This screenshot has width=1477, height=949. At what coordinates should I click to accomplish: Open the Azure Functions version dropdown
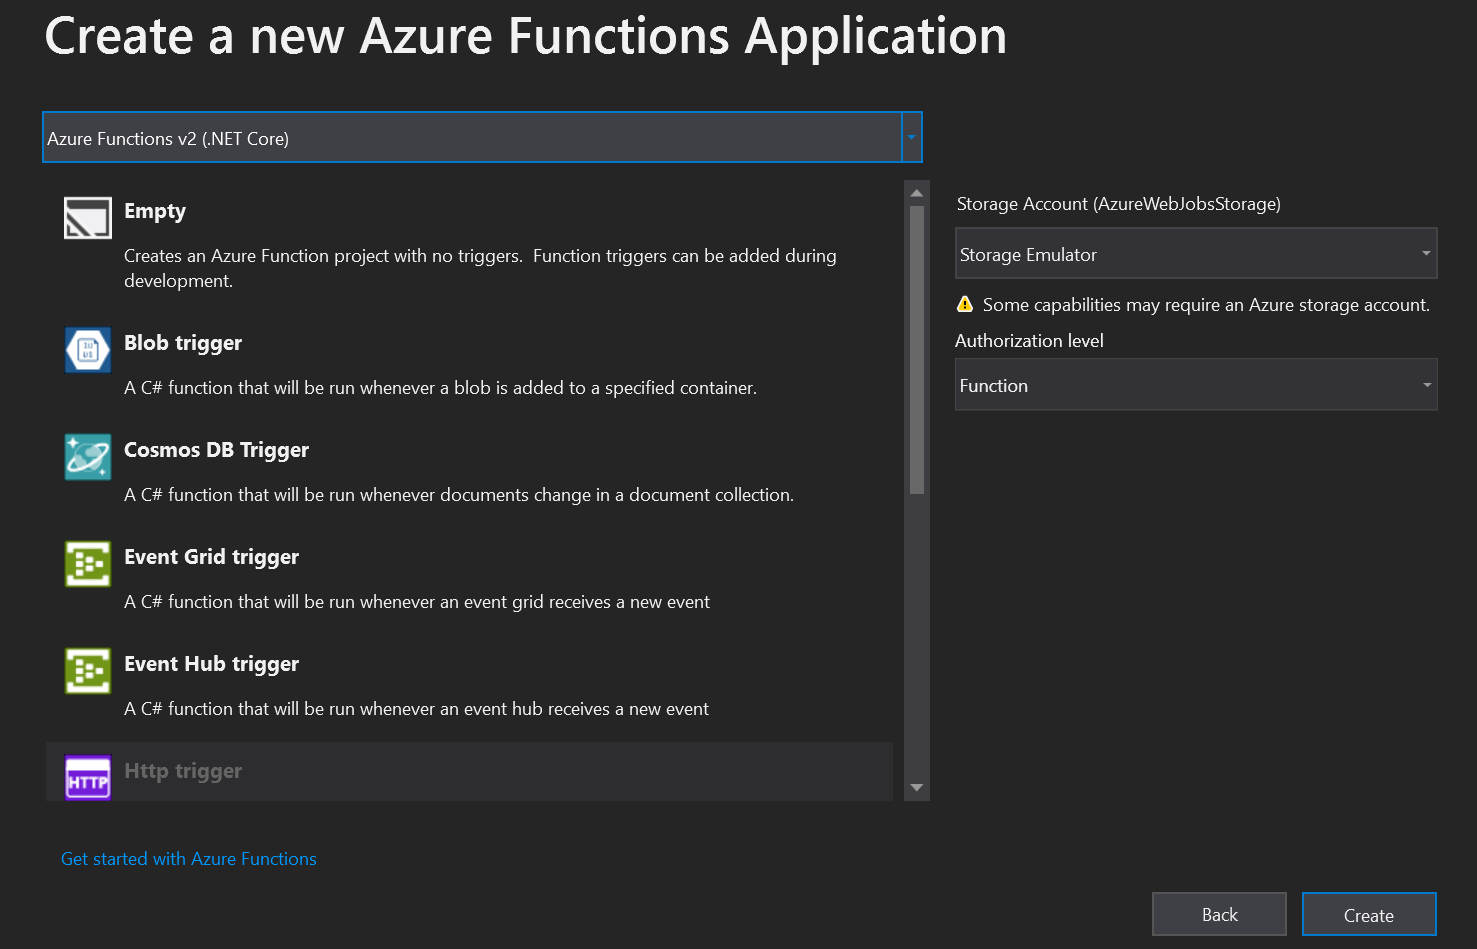tap(482, 138)
